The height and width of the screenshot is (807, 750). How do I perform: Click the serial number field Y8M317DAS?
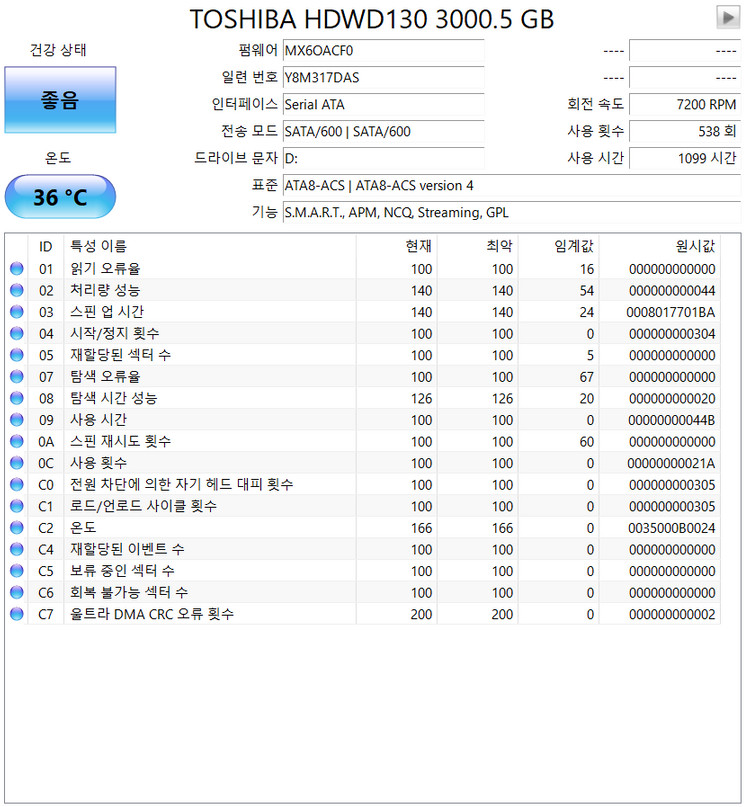tap(383, 77)
